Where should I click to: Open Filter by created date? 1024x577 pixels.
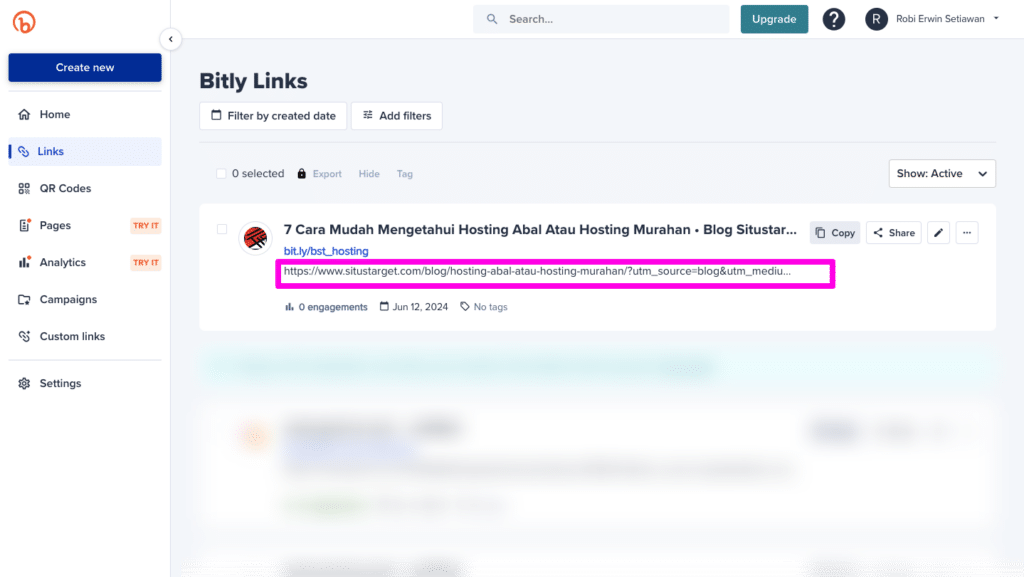click(273, 116)
